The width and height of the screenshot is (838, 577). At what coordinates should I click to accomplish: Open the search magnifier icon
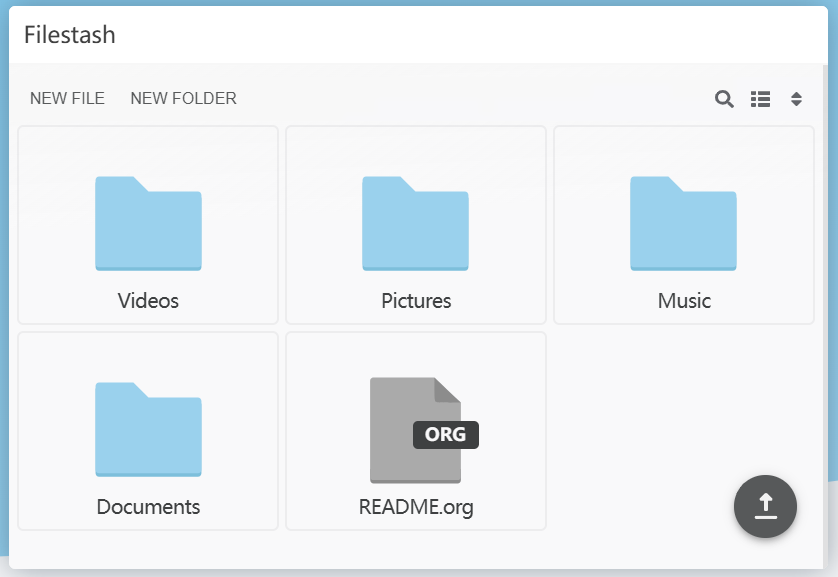coord(724,99)
